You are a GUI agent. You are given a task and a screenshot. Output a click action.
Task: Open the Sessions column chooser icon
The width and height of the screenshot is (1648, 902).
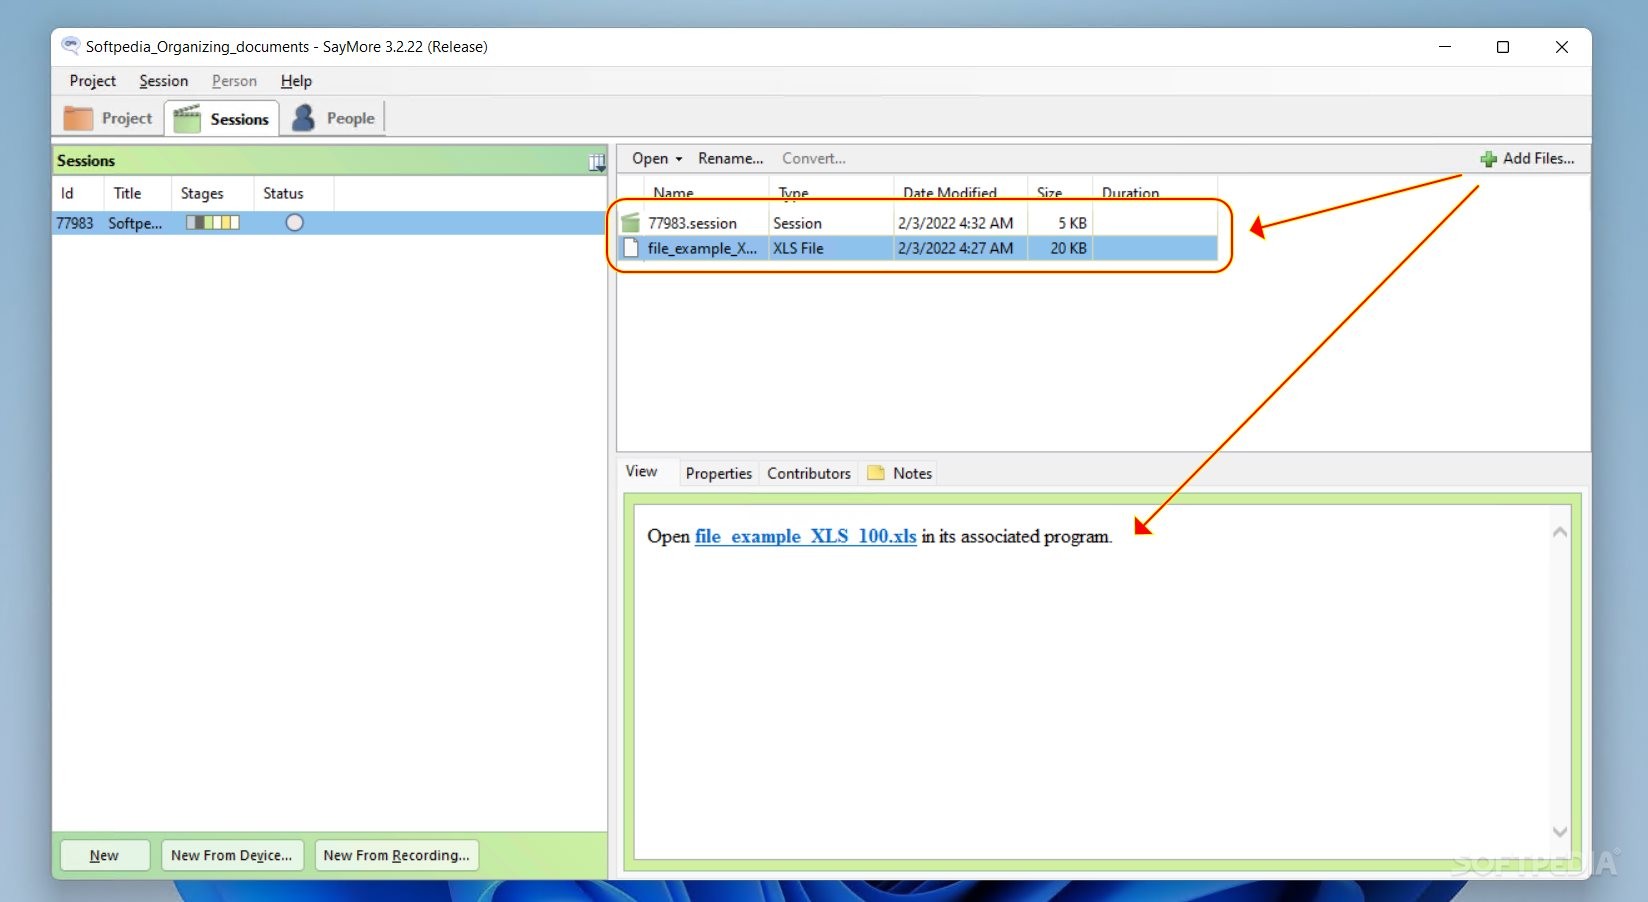tap(596, 161)
